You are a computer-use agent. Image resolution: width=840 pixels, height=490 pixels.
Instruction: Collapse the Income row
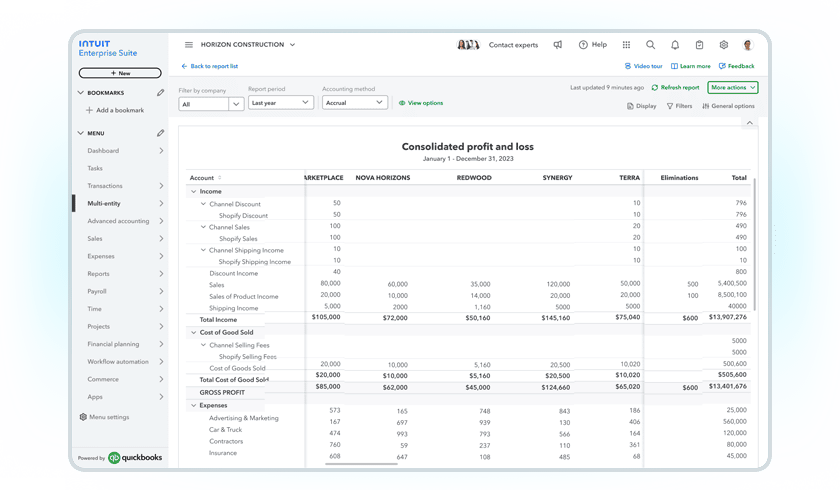click(193, 191)
